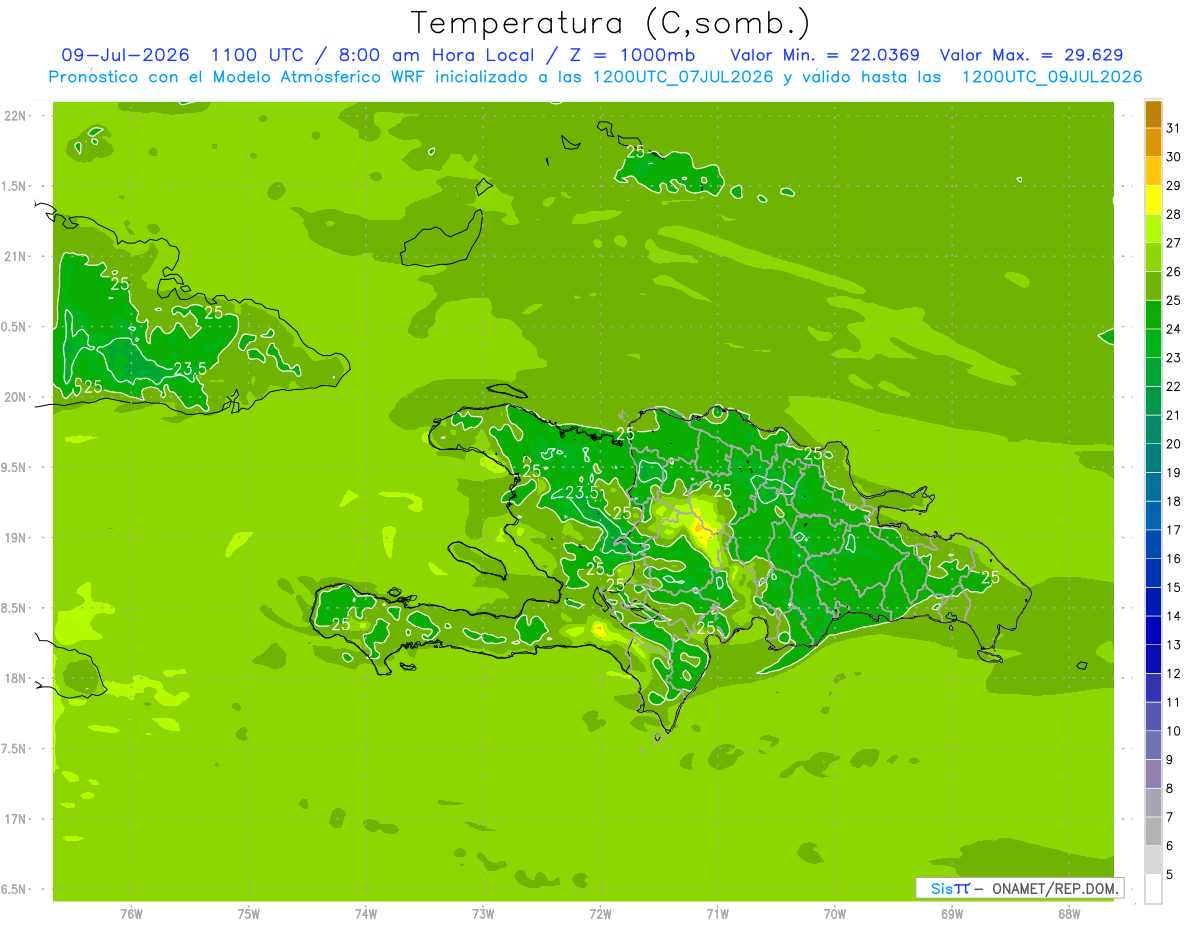Click the legend value '27'
The image size is (1200, 927).
click(x=1174, y=243)
